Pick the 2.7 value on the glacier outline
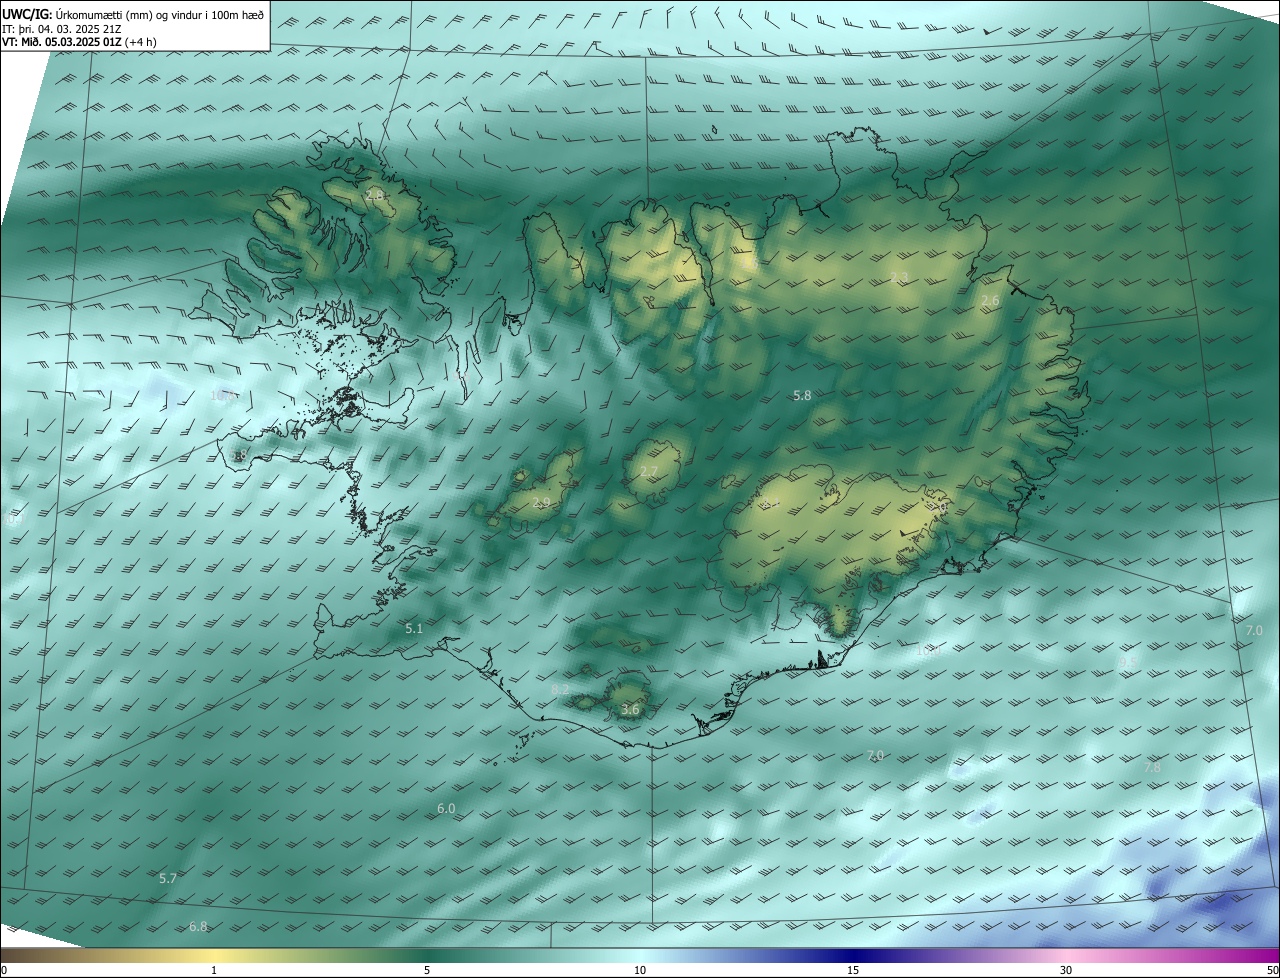1280x978 pixels. pyautogui.click(x=649, y=472)
